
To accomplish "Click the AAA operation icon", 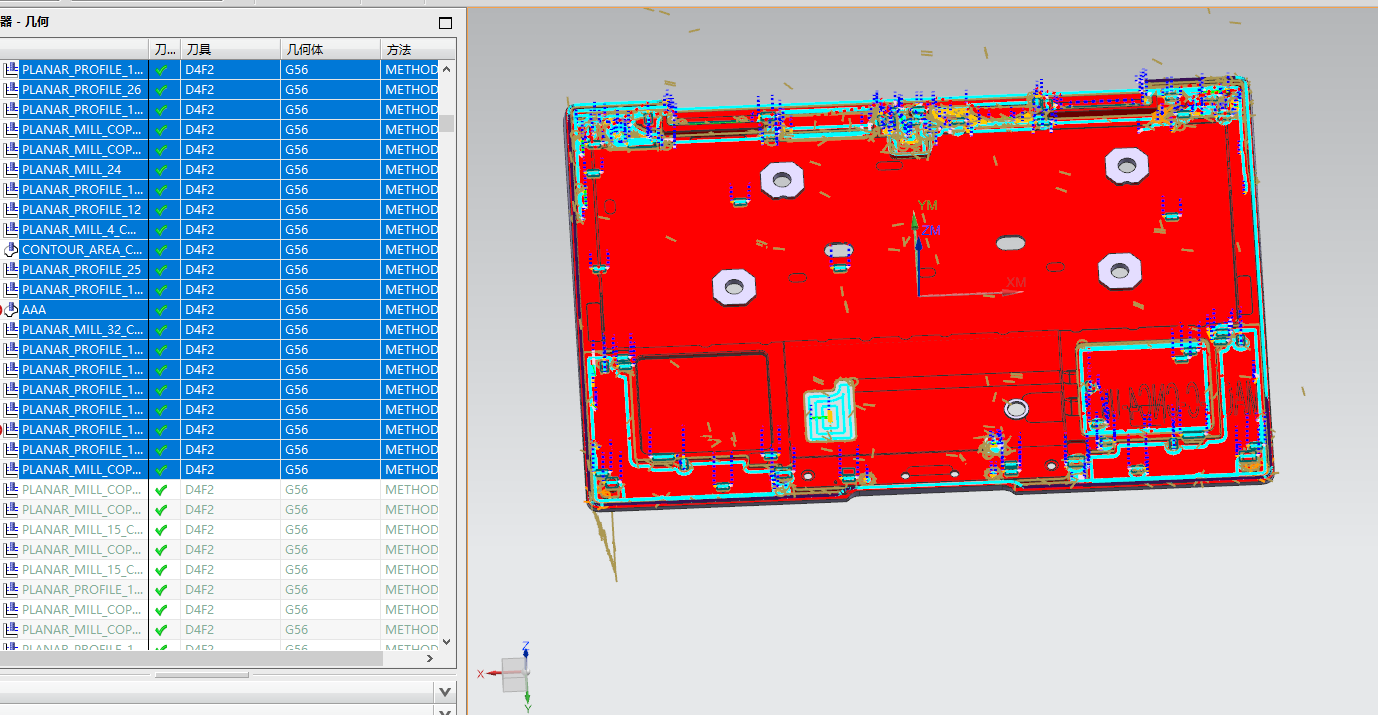I will point(11,310).
